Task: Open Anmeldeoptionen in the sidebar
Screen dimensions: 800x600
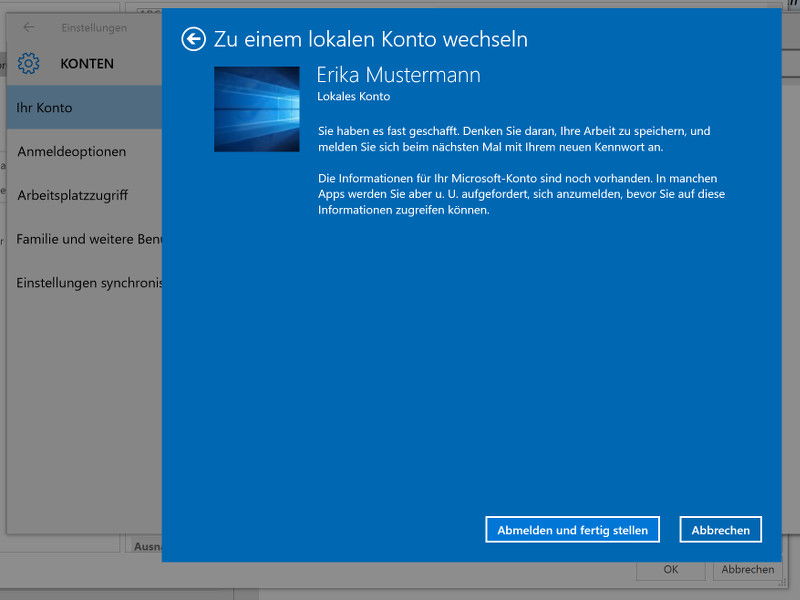Action: click(84, 152)
